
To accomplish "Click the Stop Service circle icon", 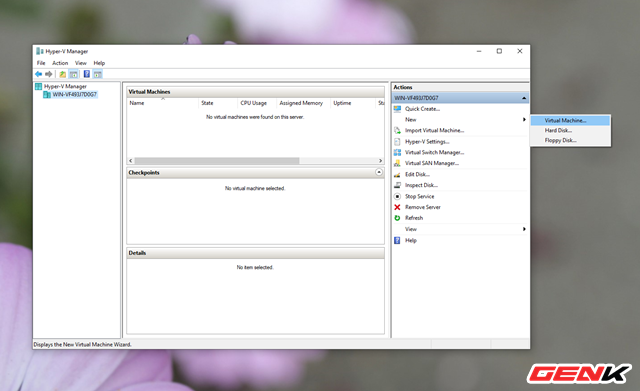I will tap(397, 196).
